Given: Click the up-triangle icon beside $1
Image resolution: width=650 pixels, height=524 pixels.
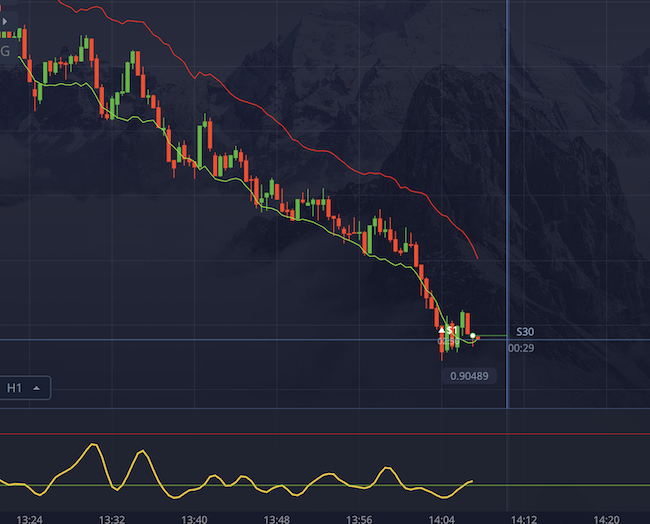Looking at the screenshot, I should 442,329.
